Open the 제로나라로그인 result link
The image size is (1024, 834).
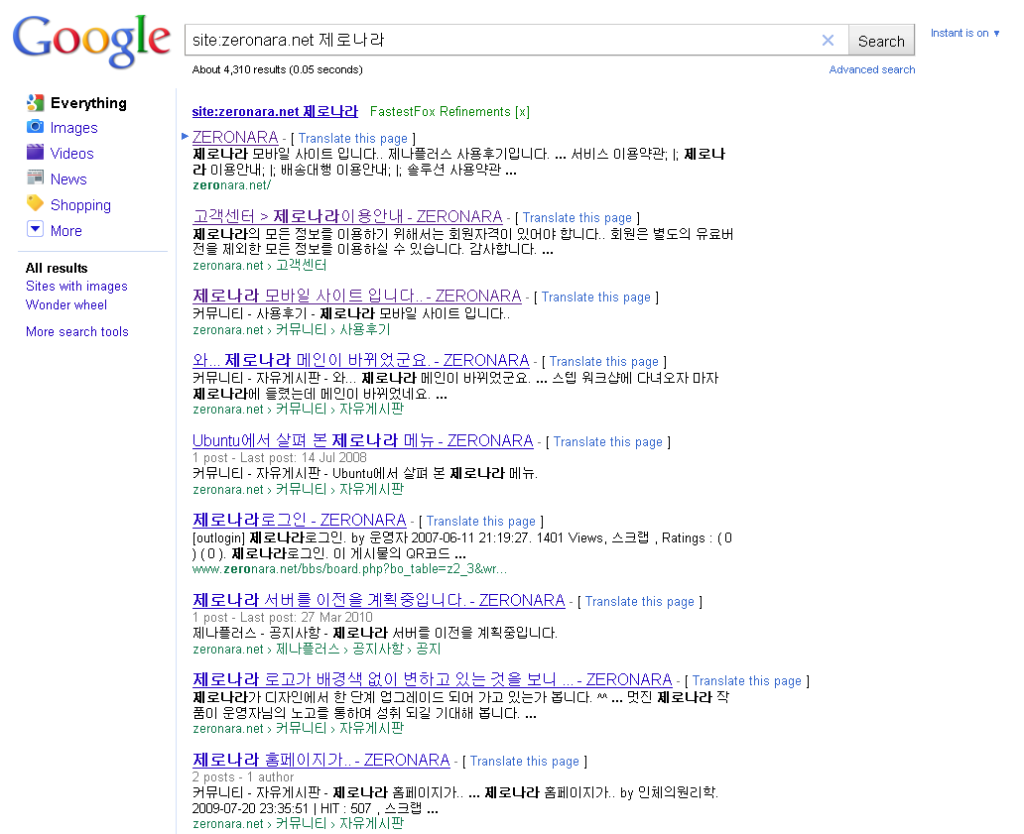(299, 520)
